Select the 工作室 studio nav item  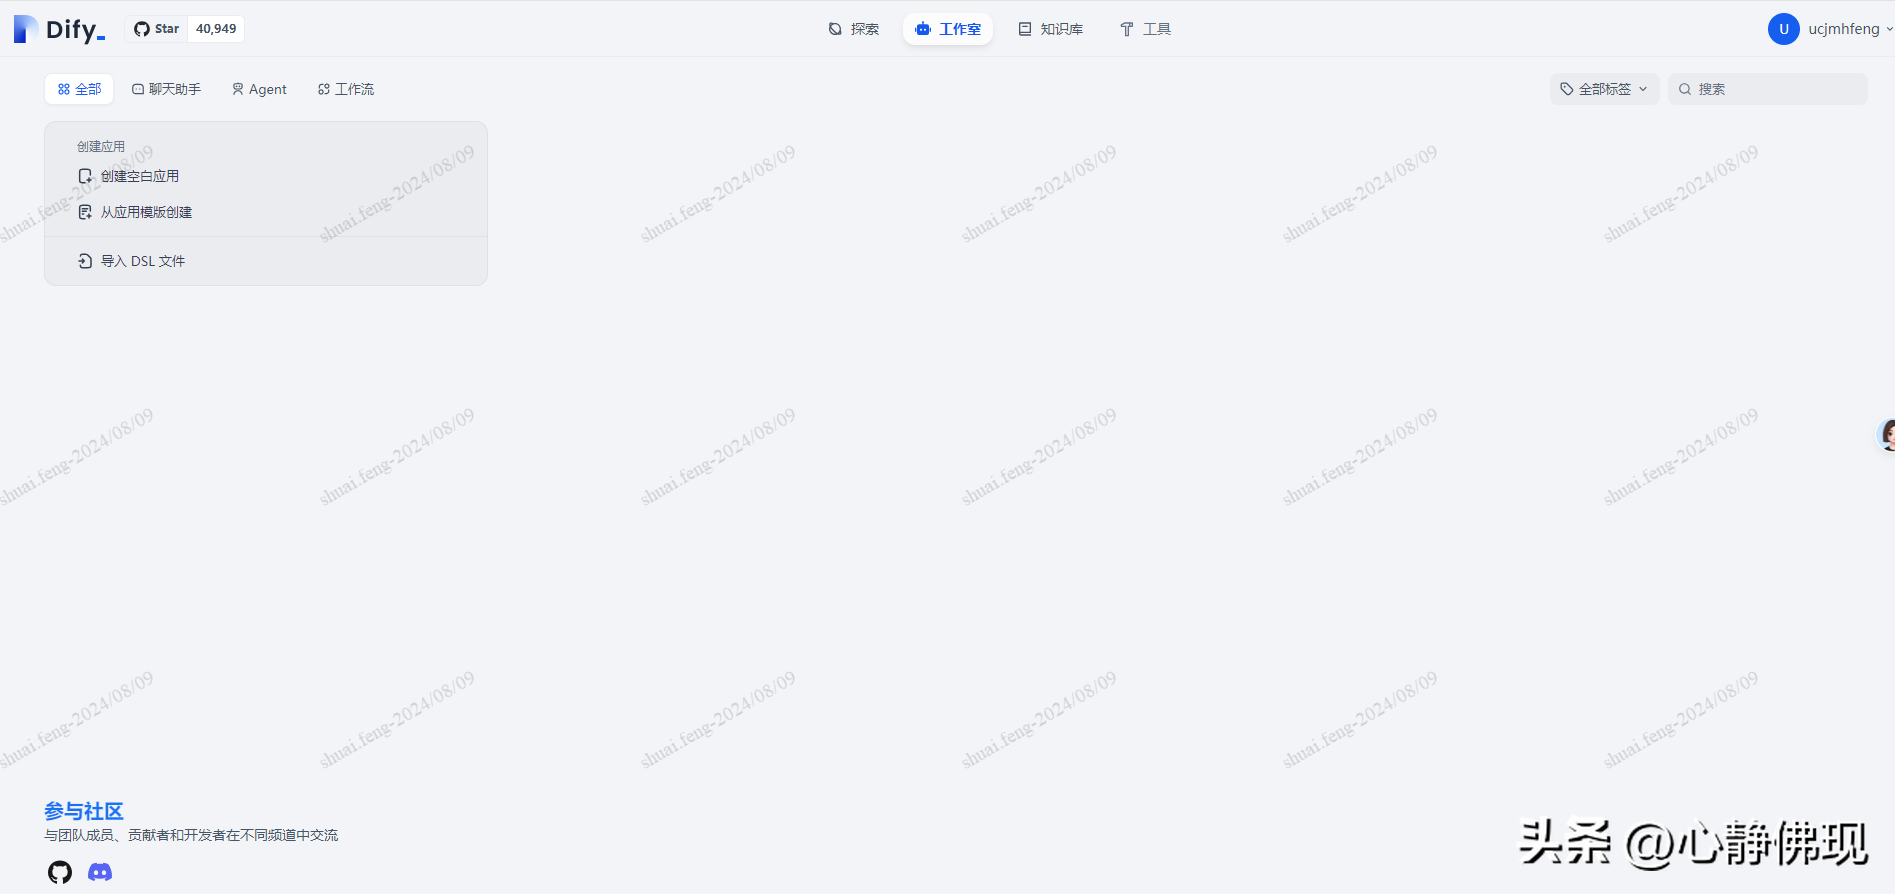(x=948, y=29)
